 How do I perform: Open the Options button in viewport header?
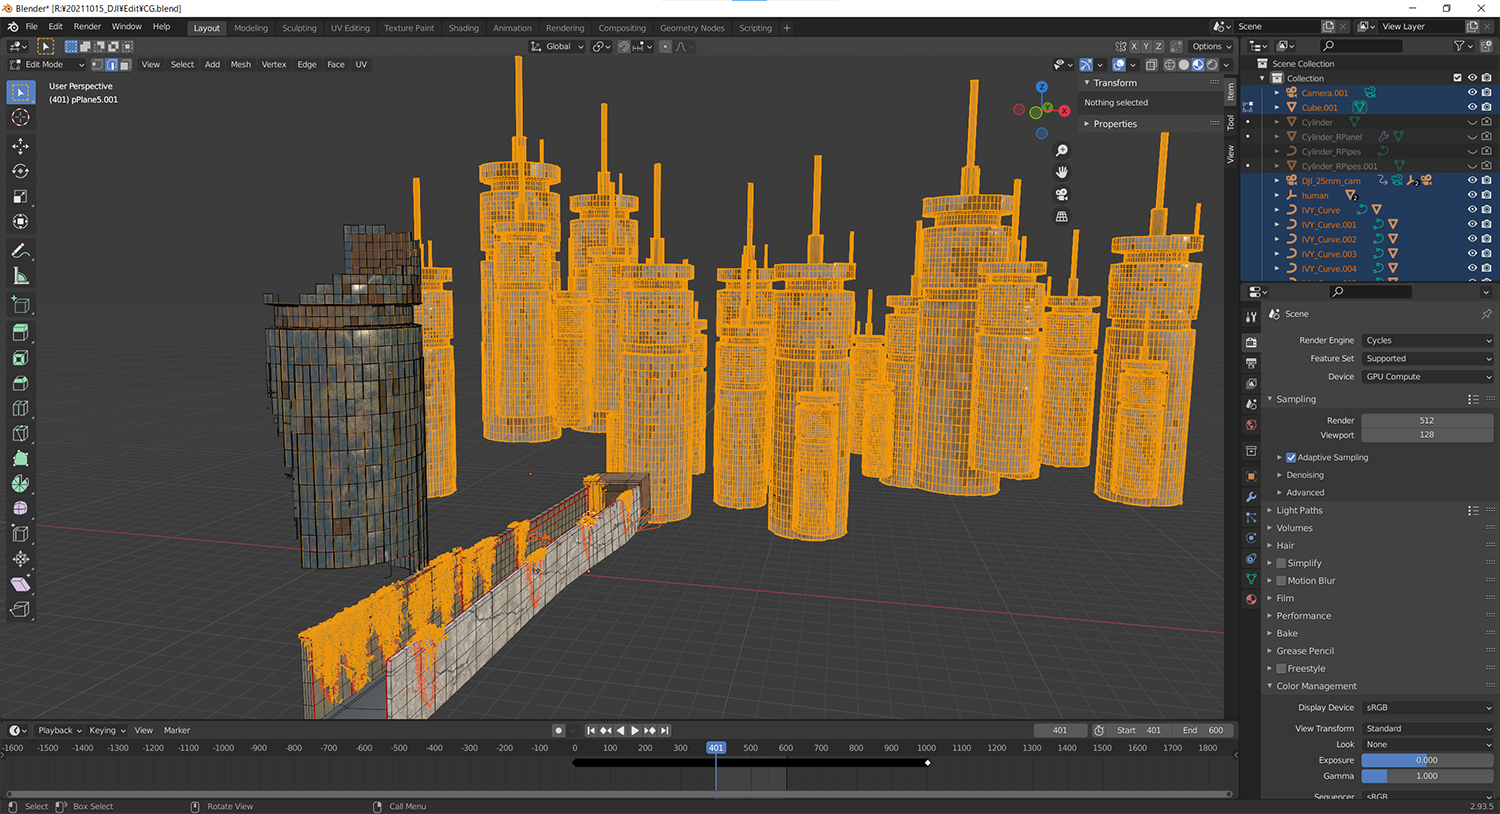click(1211, 47)
